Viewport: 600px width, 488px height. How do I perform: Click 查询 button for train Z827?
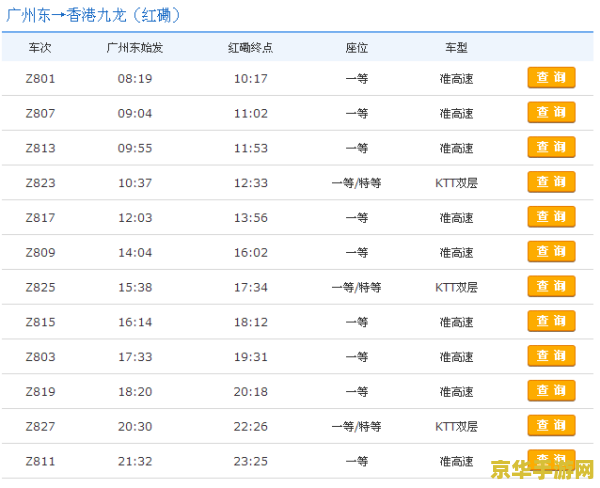(x=551, y=426)
